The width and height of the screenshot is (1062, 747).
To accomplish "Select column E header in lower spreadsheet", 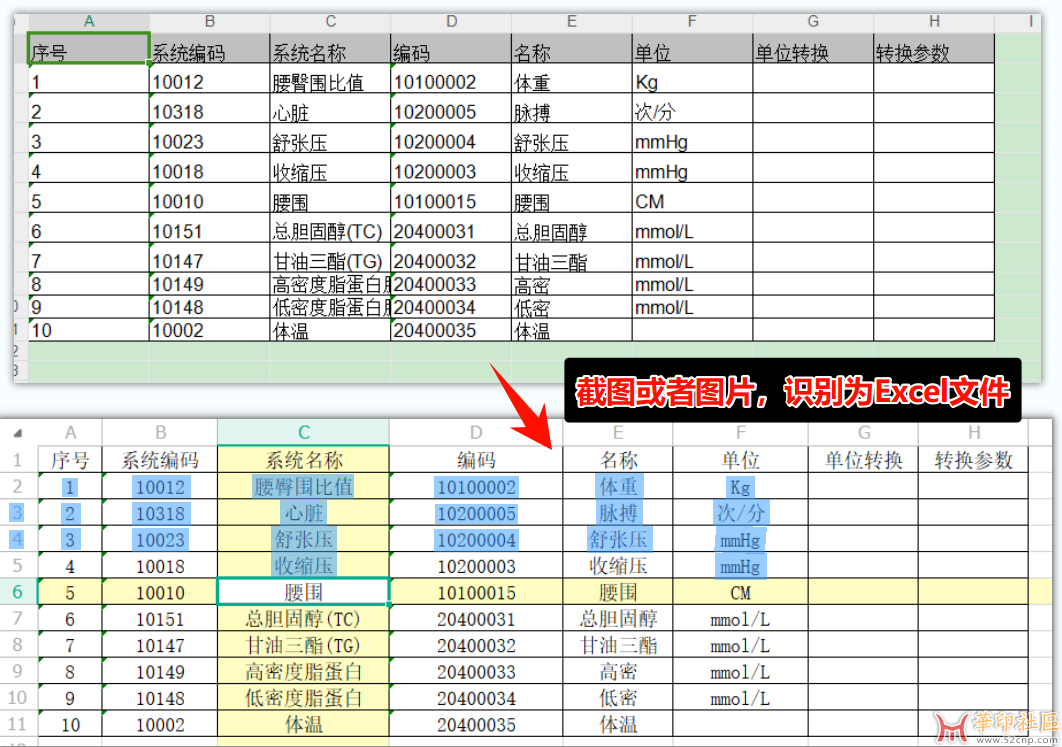I will (618, 433).
